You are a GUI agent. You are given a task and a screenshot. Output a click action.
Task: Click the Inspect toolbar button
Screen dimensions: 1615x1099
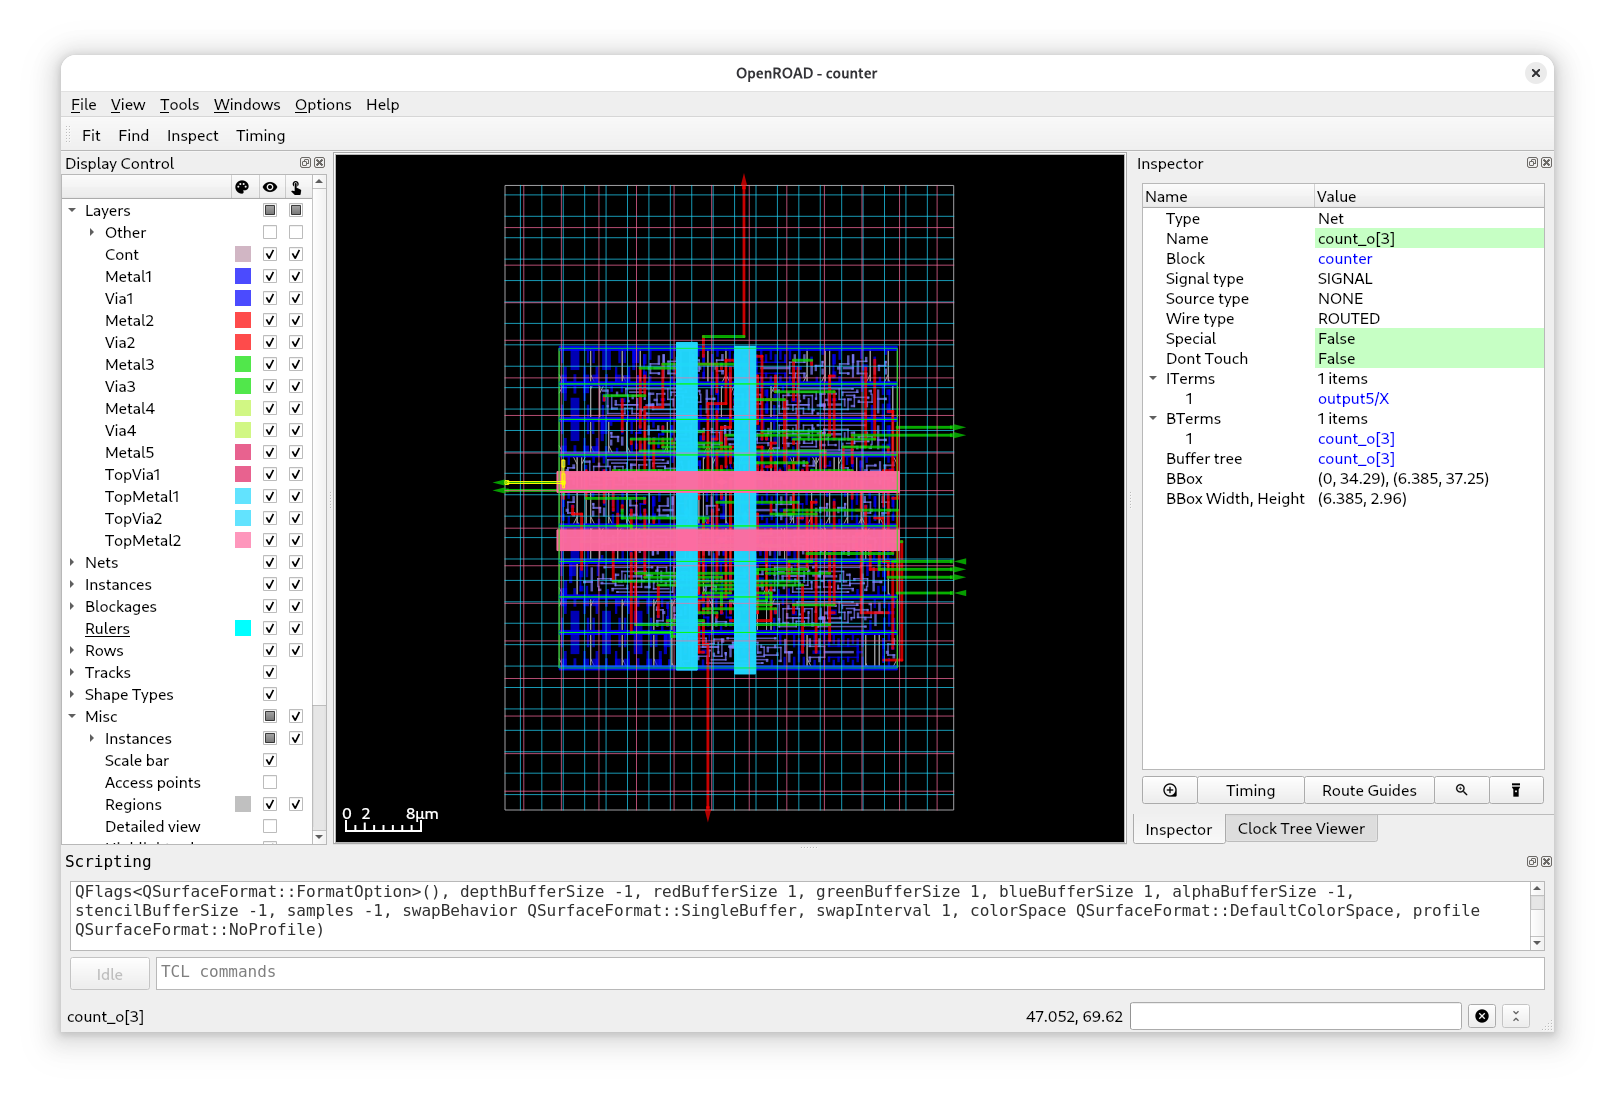tap(192, 136)
